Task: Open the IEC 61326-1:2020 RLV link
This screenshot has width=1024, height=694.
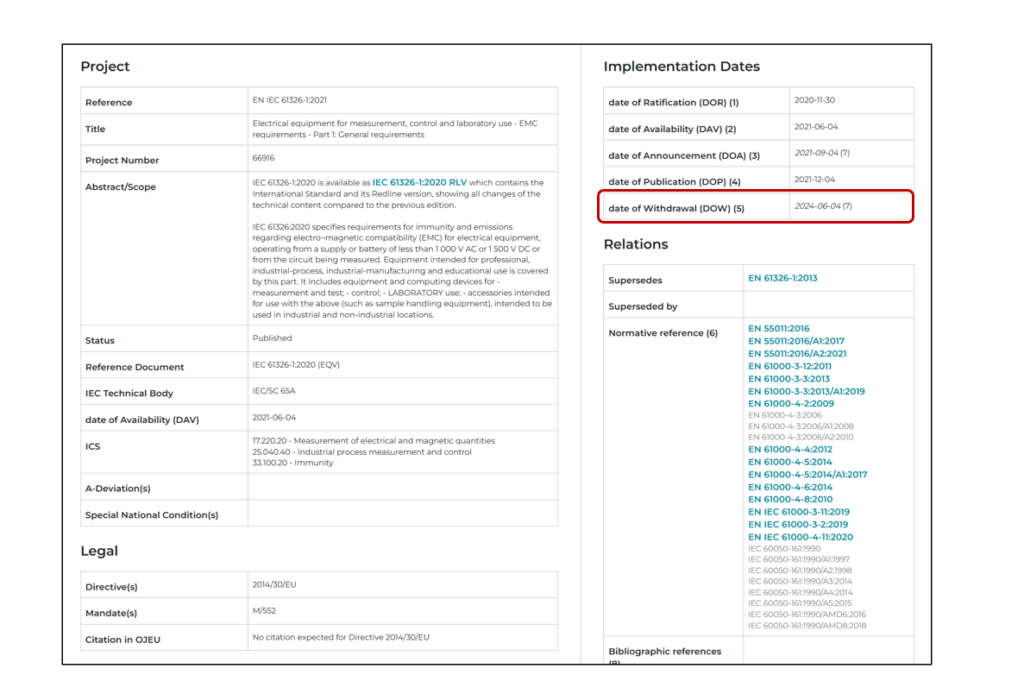Action: point(419,183)
